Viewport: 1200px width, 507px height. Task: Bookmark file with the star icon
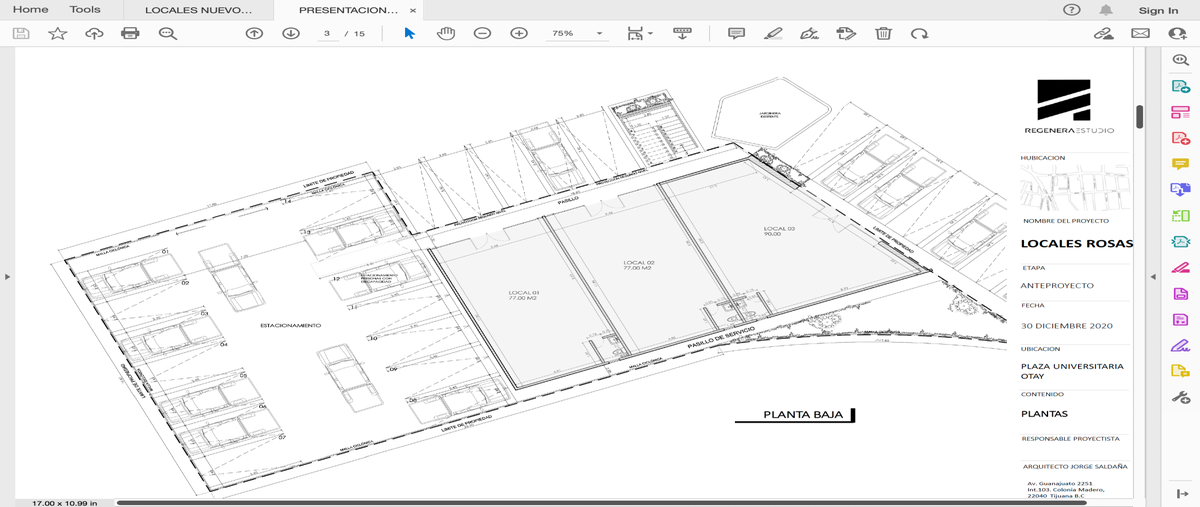point(57,33)
